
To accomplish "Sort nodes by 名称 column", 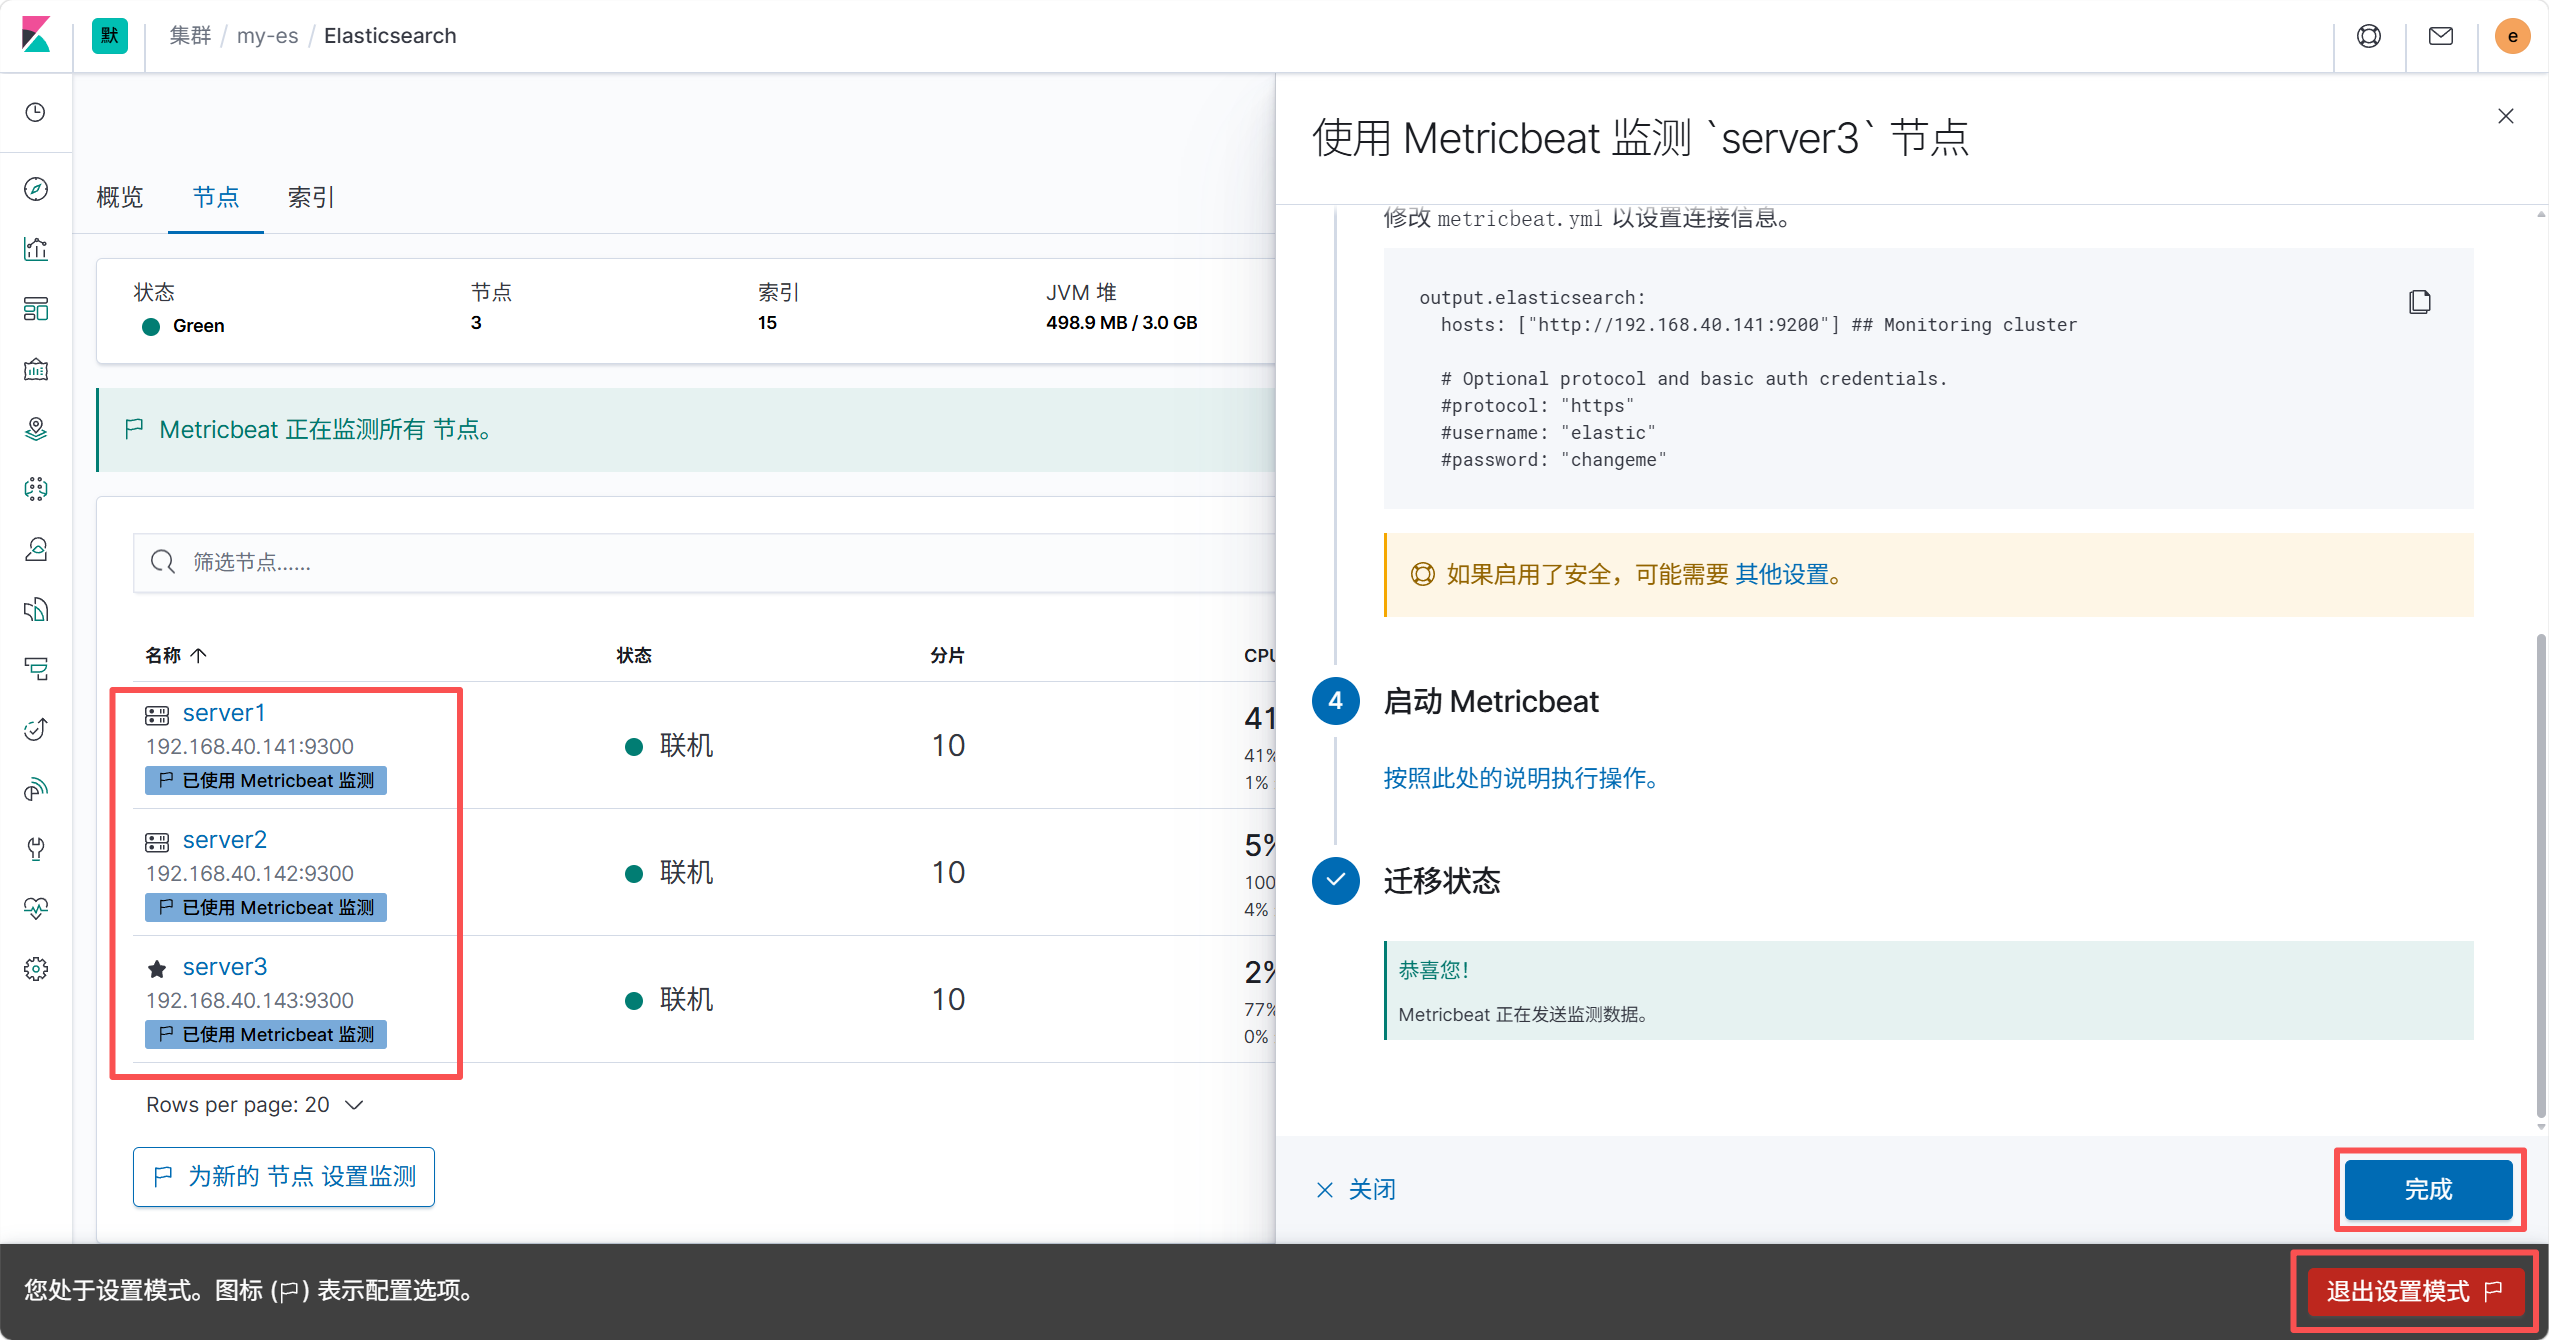I will (175, 655).
